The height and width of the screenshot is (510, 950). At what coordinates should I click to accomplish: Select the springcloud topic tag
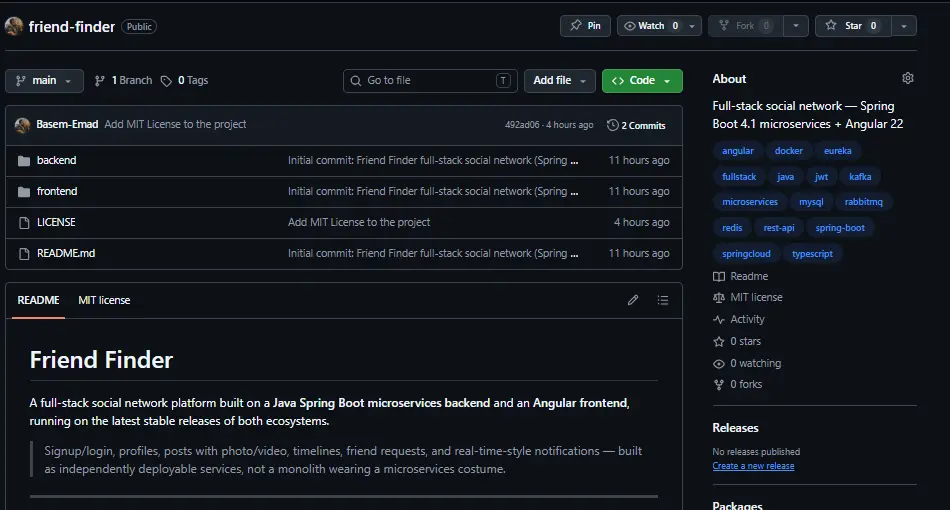coord(746,254)
